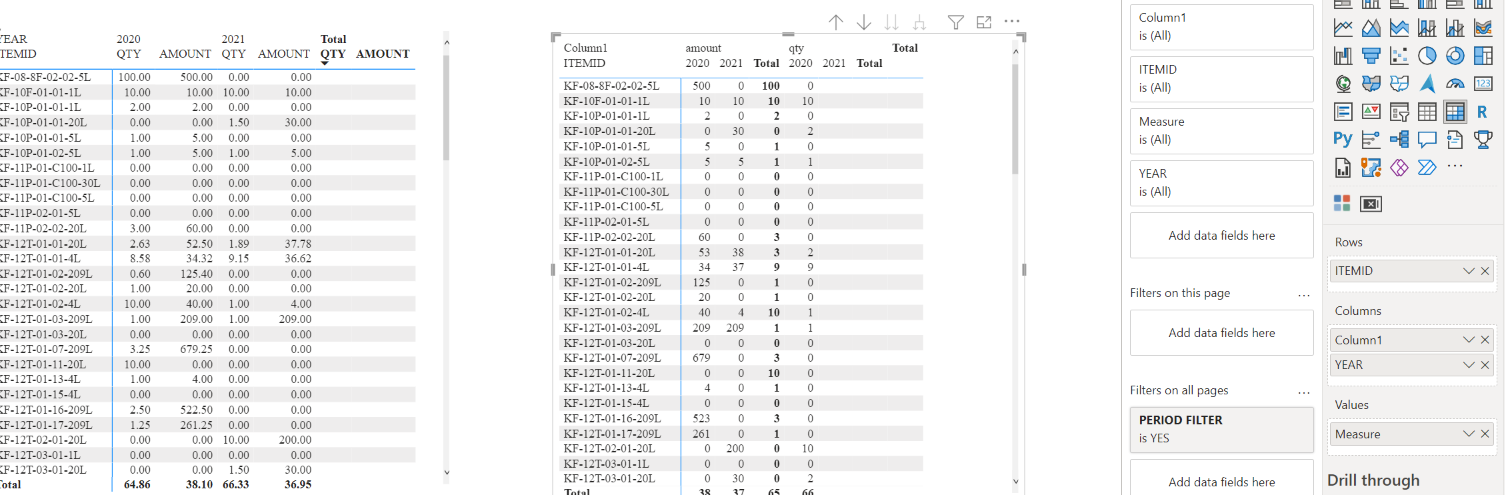Select the decomposition tree visualization
The image size is (1505, 495).
(1399, 139)
